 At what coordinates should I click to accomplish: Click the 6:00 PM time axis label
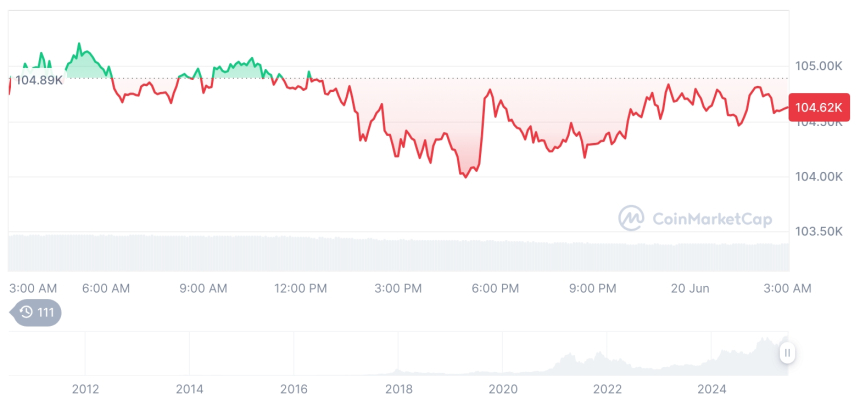(x=495, y=289)
